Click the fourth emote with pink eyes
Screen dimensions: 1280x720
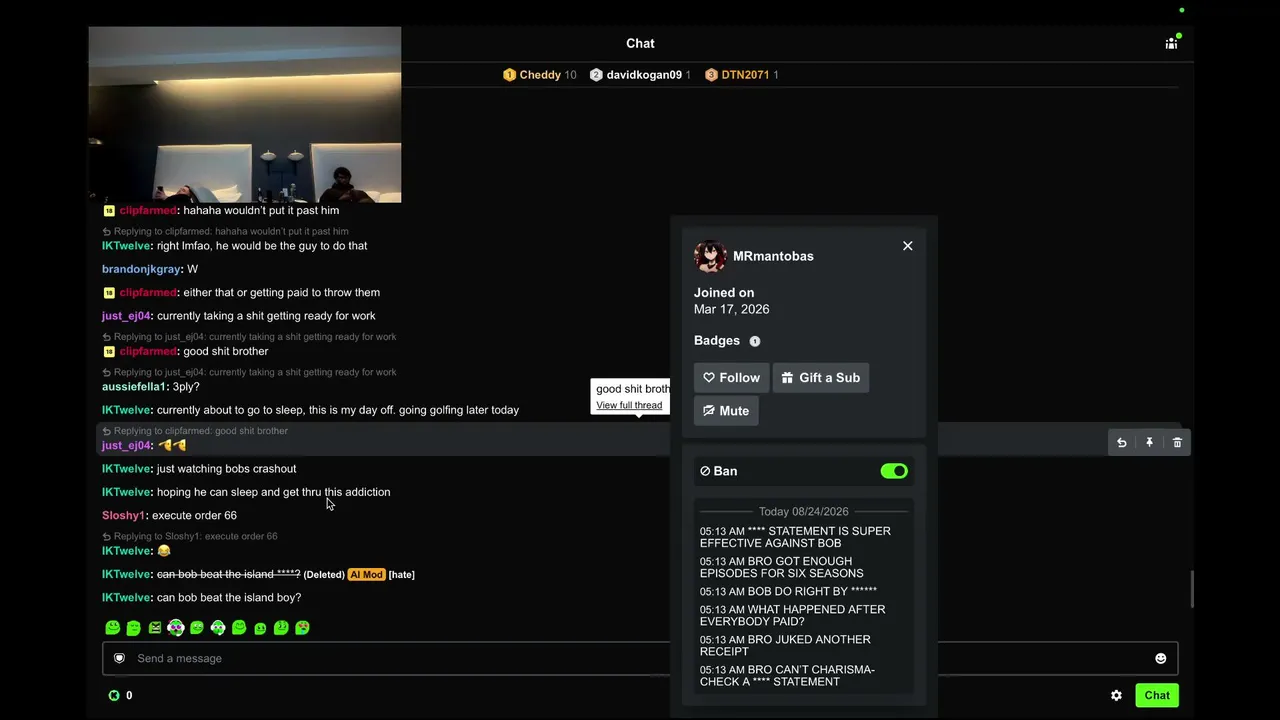coord(176,628)
